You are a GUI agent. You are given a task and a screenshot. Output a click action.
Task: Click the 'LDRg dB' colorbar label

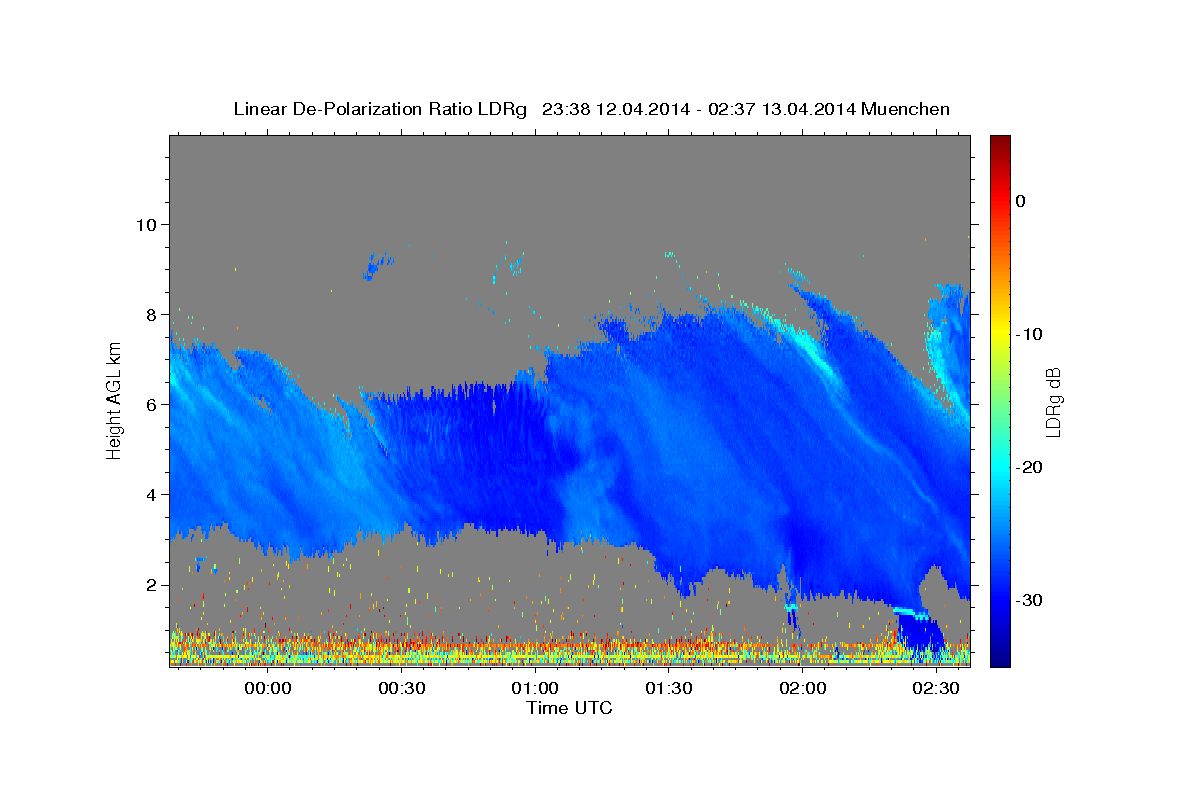1053,402
